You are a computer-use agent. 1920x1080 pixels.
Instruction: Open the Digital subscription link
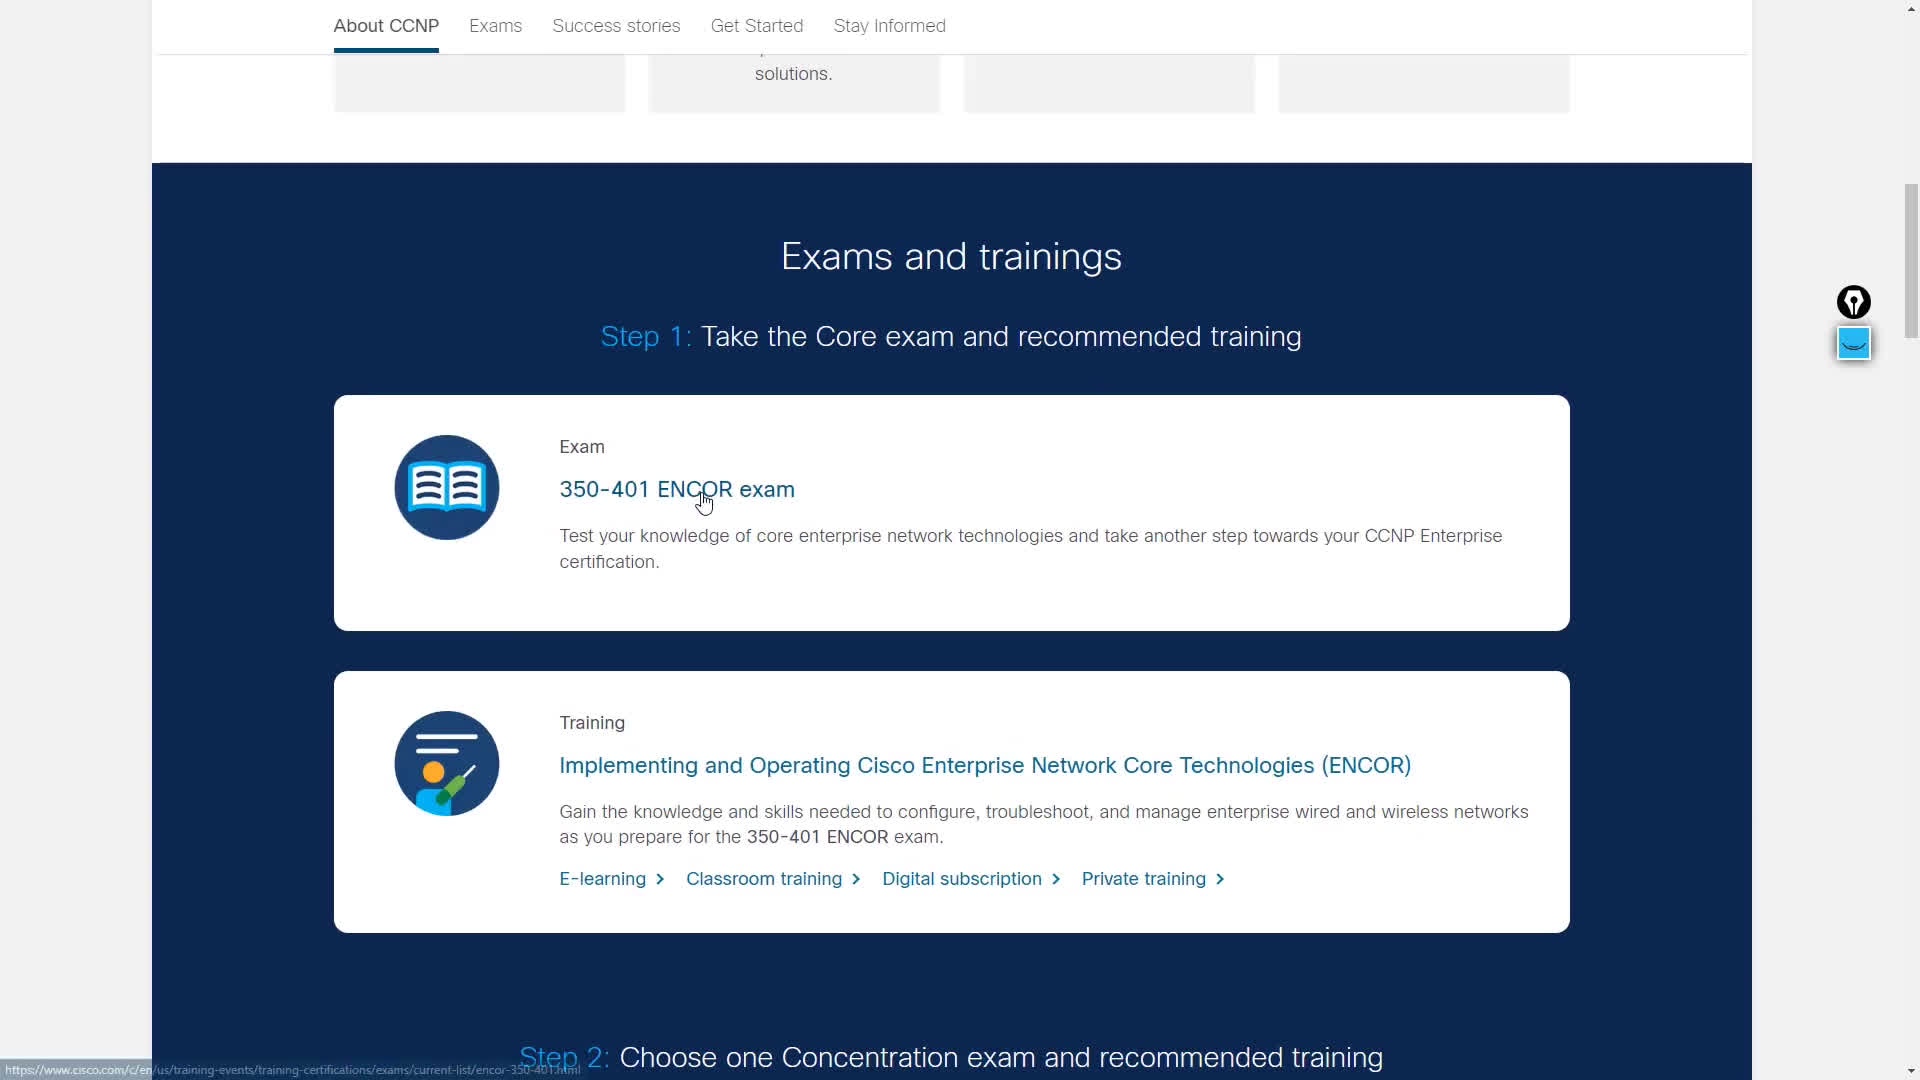961,879
